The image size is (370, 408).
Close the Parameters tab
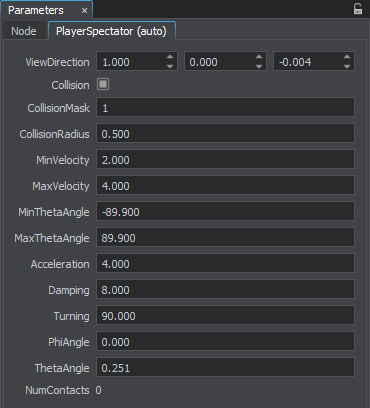(84, 11)
